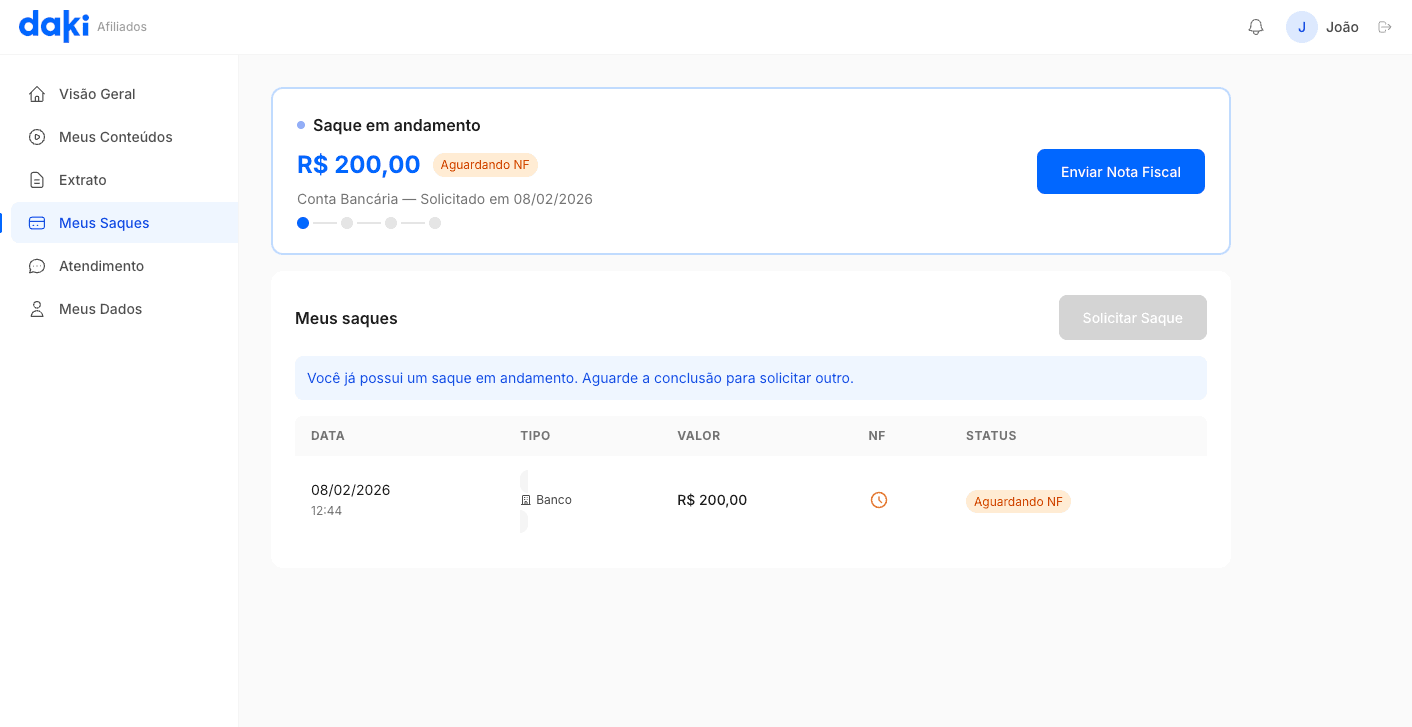Click the Solicitar Saque button
The width and height of the screenshot is (1412, 727).
click(1133, 318)
